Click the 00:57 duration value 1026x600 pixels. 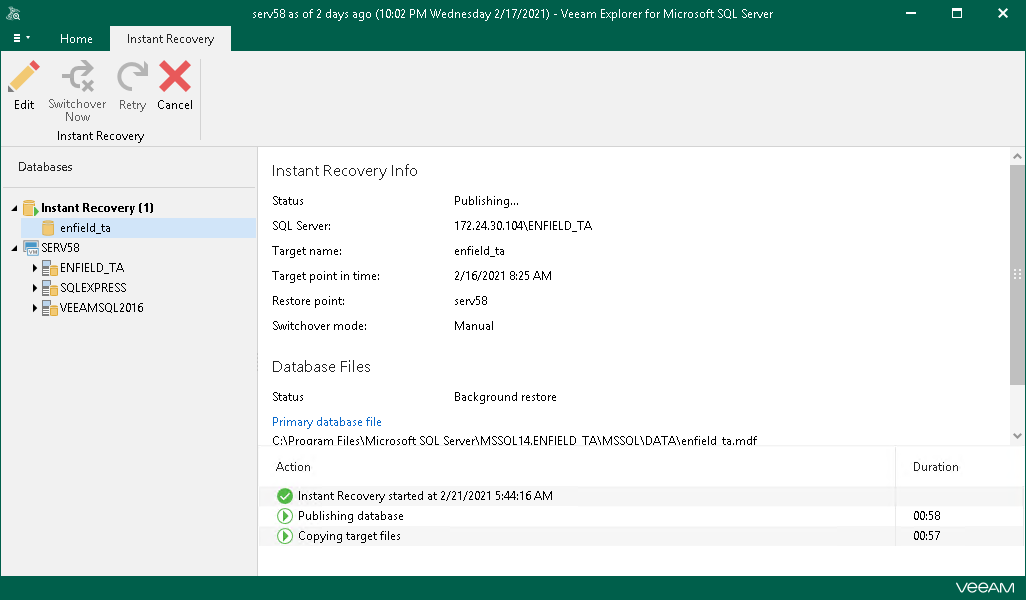pos(927,536)
